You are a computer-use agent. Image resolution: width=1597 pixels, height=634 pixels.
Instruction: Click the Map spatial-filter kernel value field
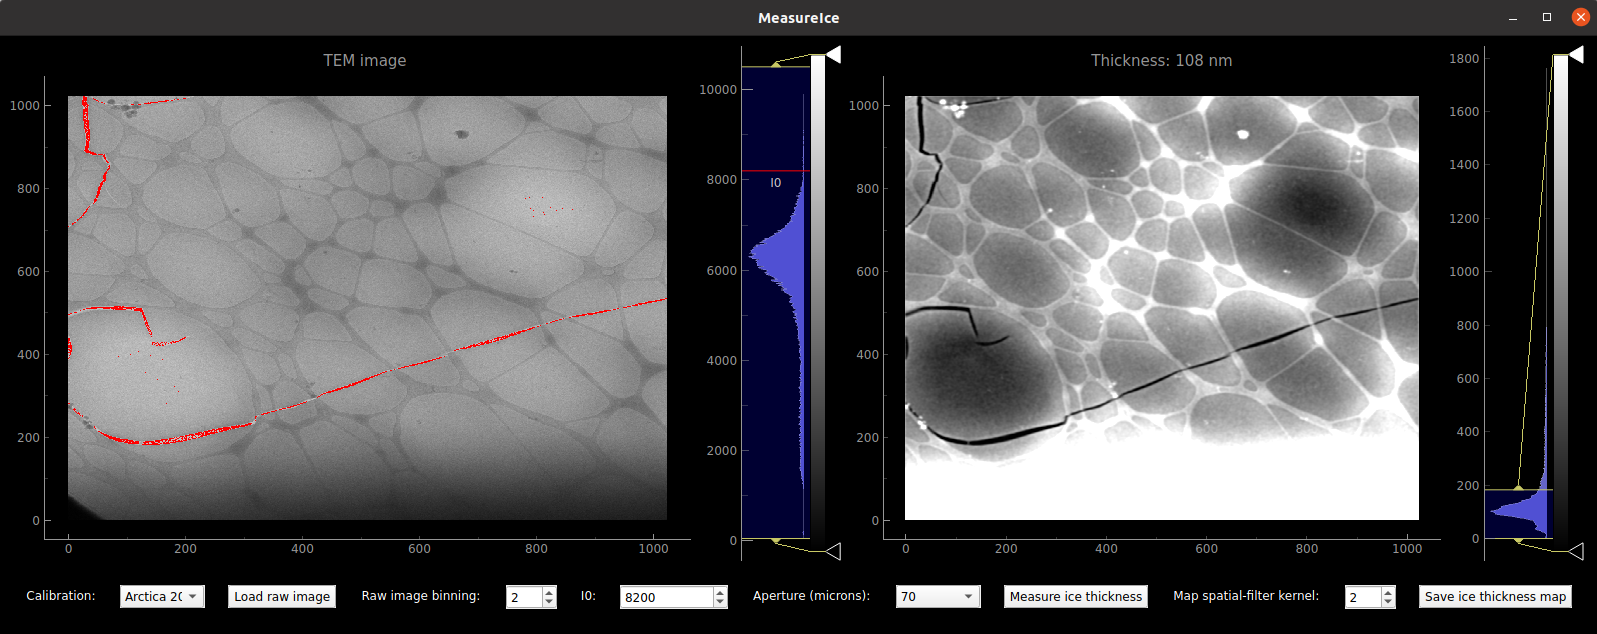[x=1363, y=597]
